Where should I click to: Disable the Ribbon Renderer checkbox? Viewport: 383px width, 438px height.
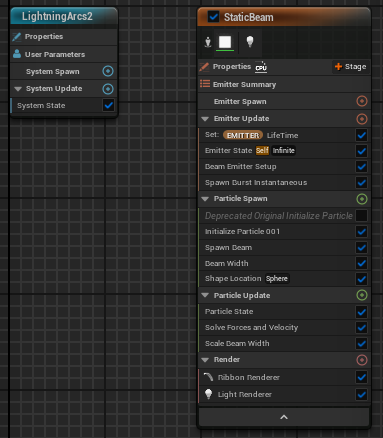tap(361, 377)
